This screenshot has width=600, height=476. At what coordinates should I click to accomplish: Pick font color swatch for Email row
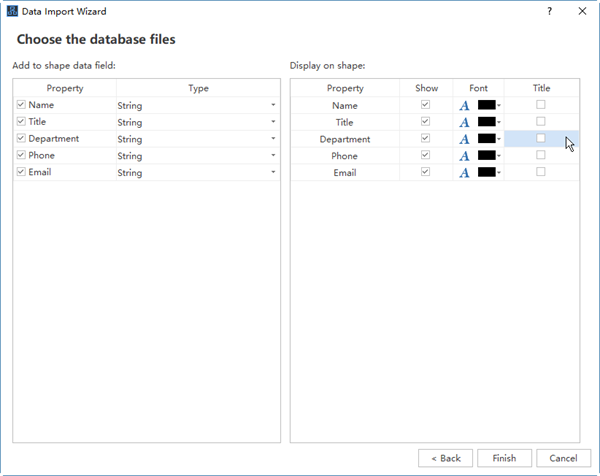[x=489, y=172]
